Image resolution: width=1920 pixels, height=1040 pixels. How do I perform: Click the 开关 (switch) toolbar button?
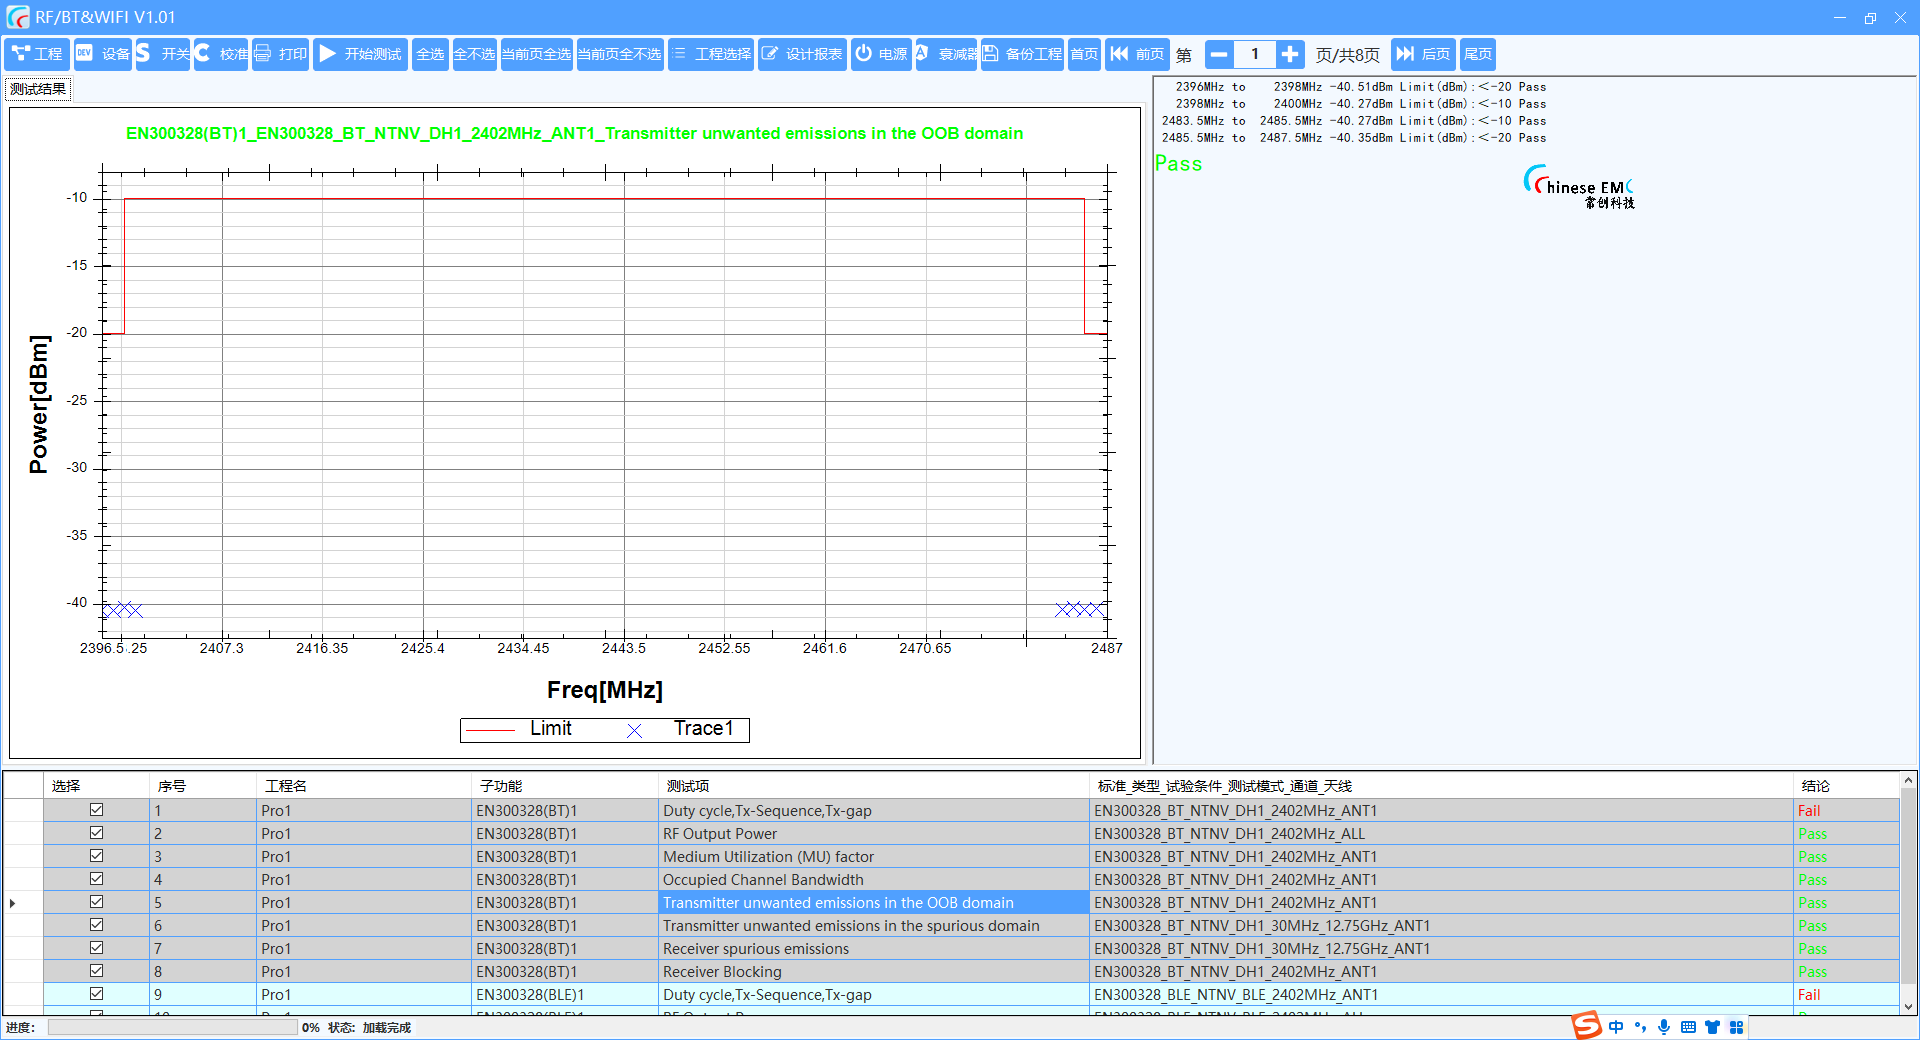pyautogui.click(x=162, y=54)
